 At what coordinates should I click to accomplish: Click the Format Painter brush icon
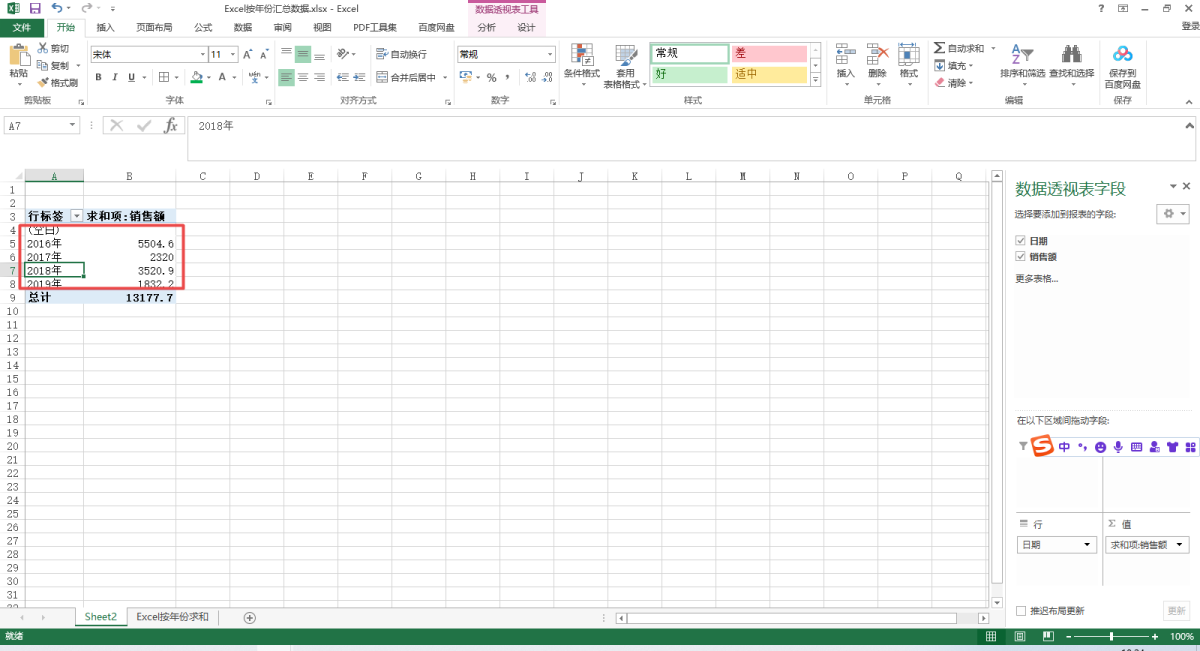click(43, 82)
